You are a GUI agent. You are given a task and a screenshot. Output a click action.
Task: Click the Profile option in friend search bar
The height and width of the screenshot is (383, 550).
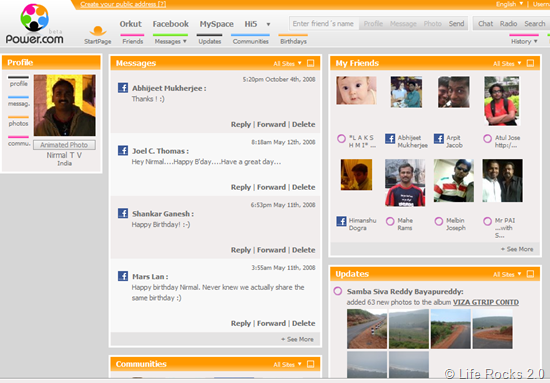[373, 23]
